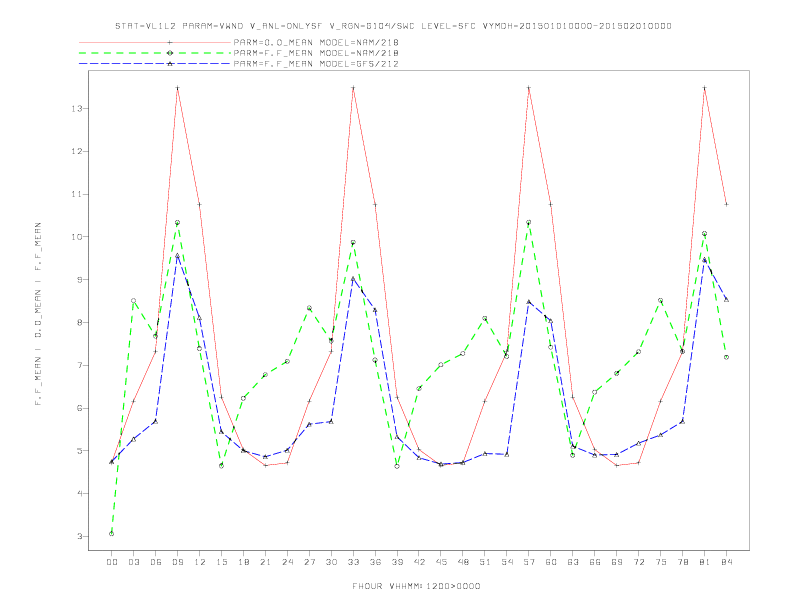Viewport: 792px width, 612px height.
Task: Click y-axis tick label 6
Action: point(79,408)
